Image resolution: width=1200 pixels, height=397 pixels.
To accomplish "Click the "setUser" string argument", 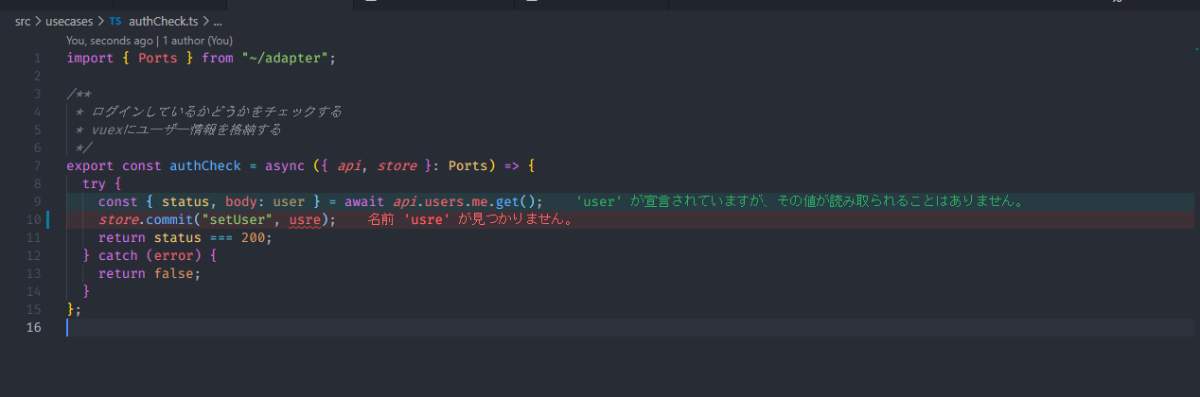I will pyautogui.click(x=237, y=219).
